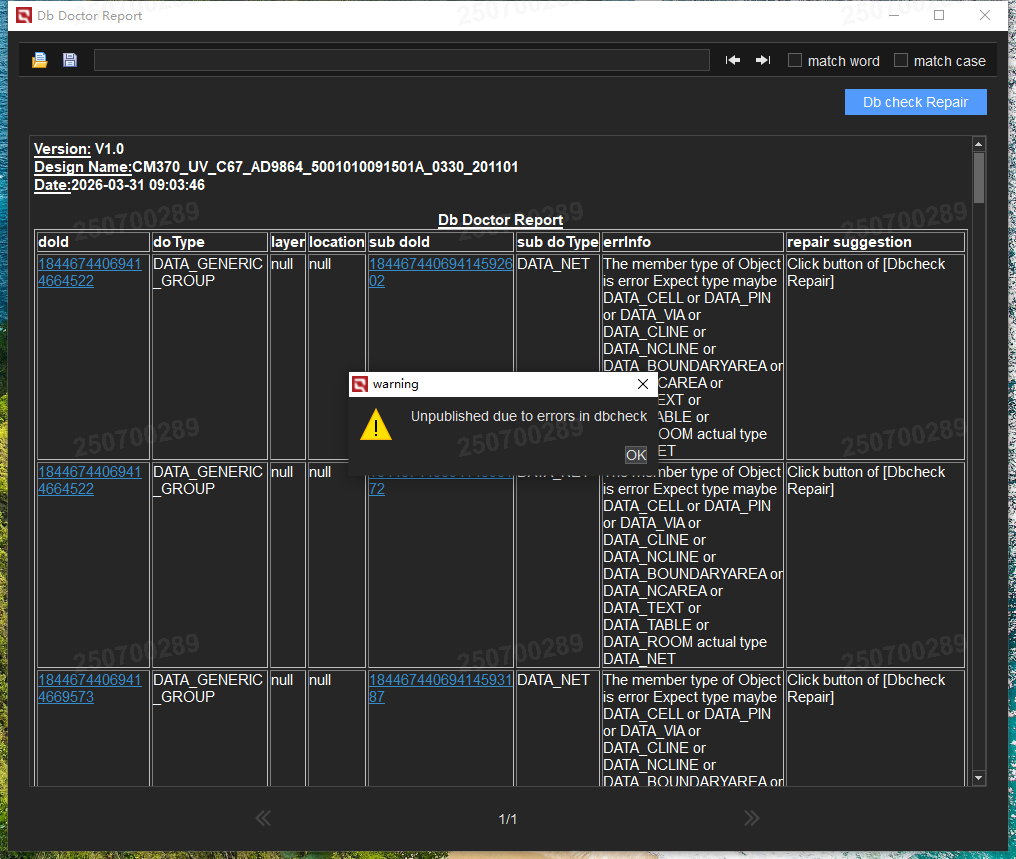Confirm the warning with OK
1016x859 pixels.
coord(636,455)
